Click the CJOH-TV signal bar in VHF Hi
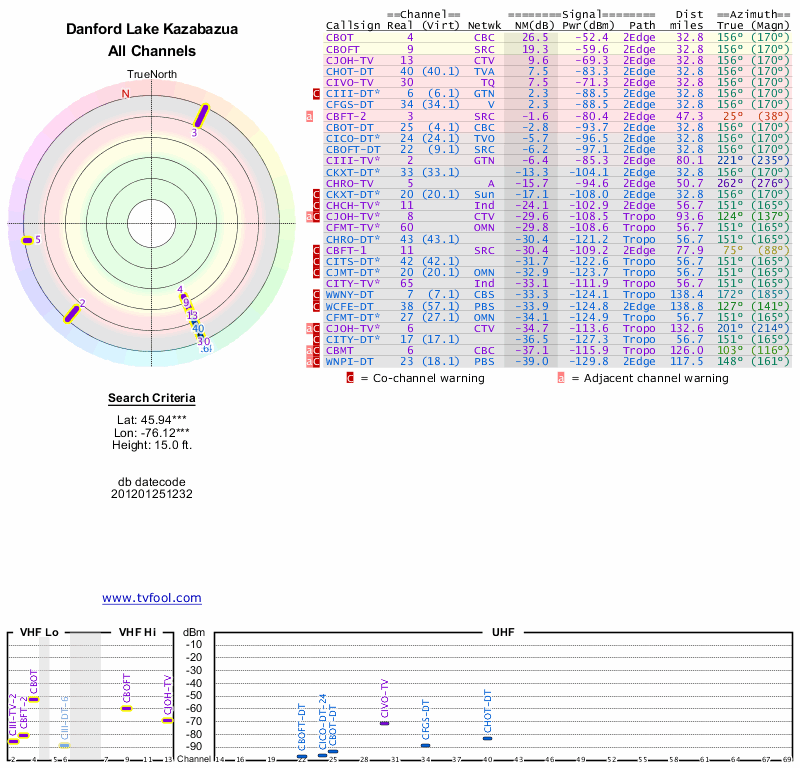The image size is (800, 768). pyautogui.click(x=168, y=720)
